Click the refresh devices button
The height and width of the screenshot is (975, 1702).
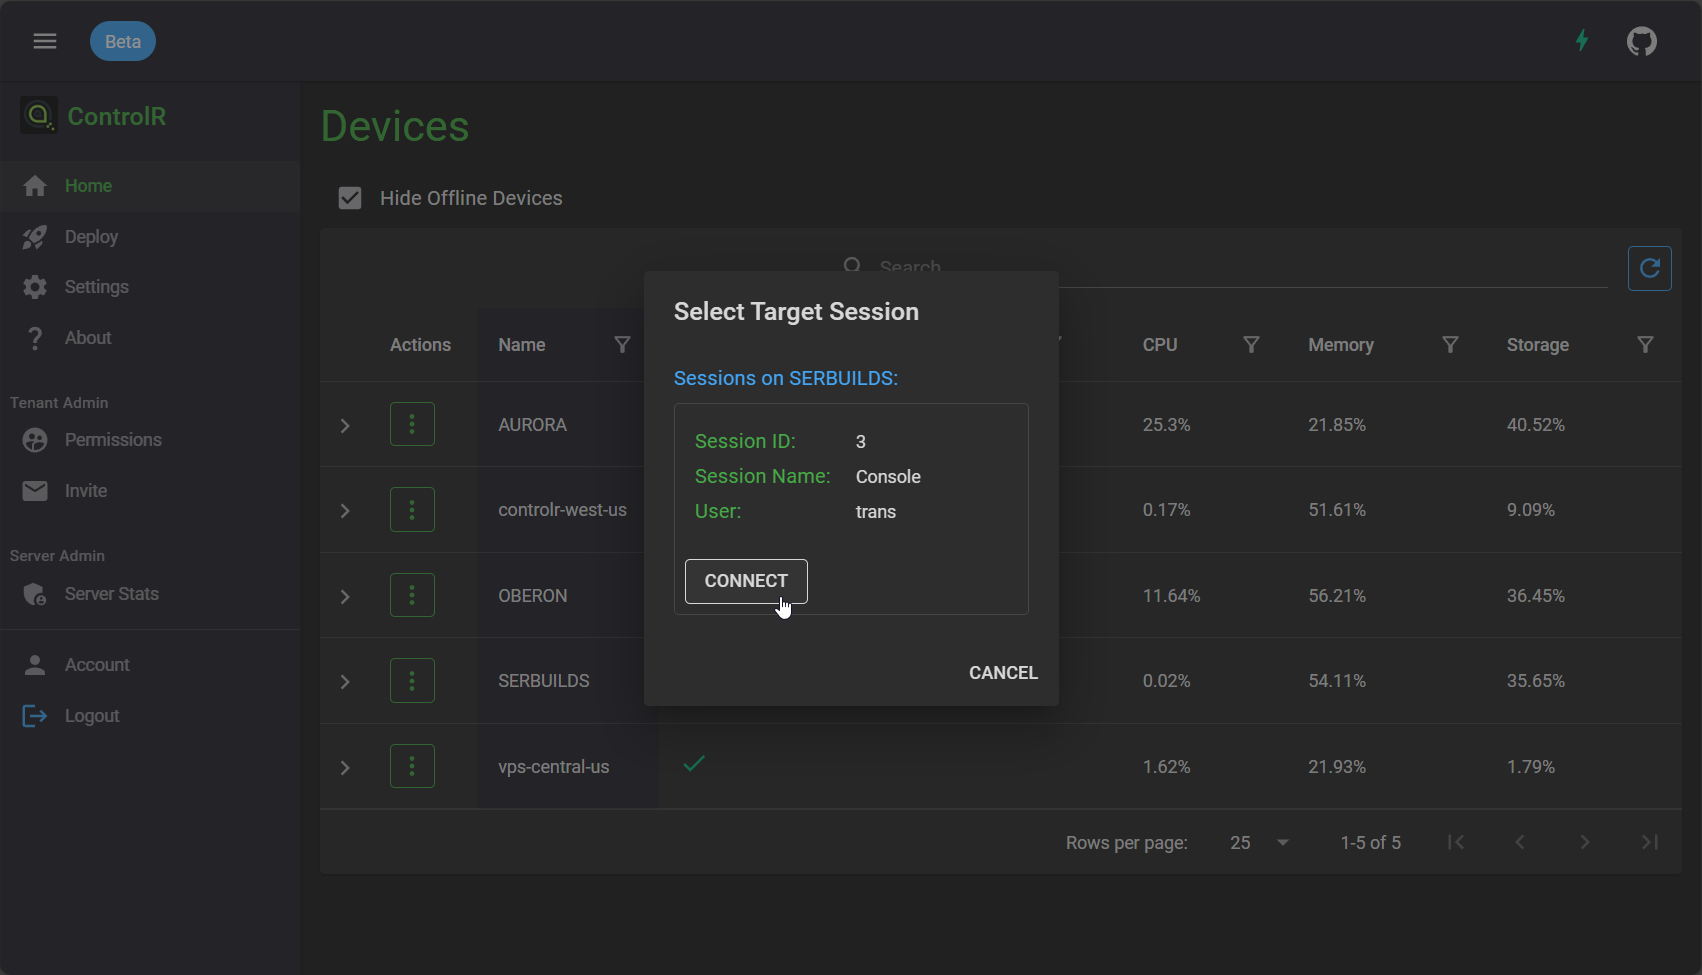coord(1650,268)
